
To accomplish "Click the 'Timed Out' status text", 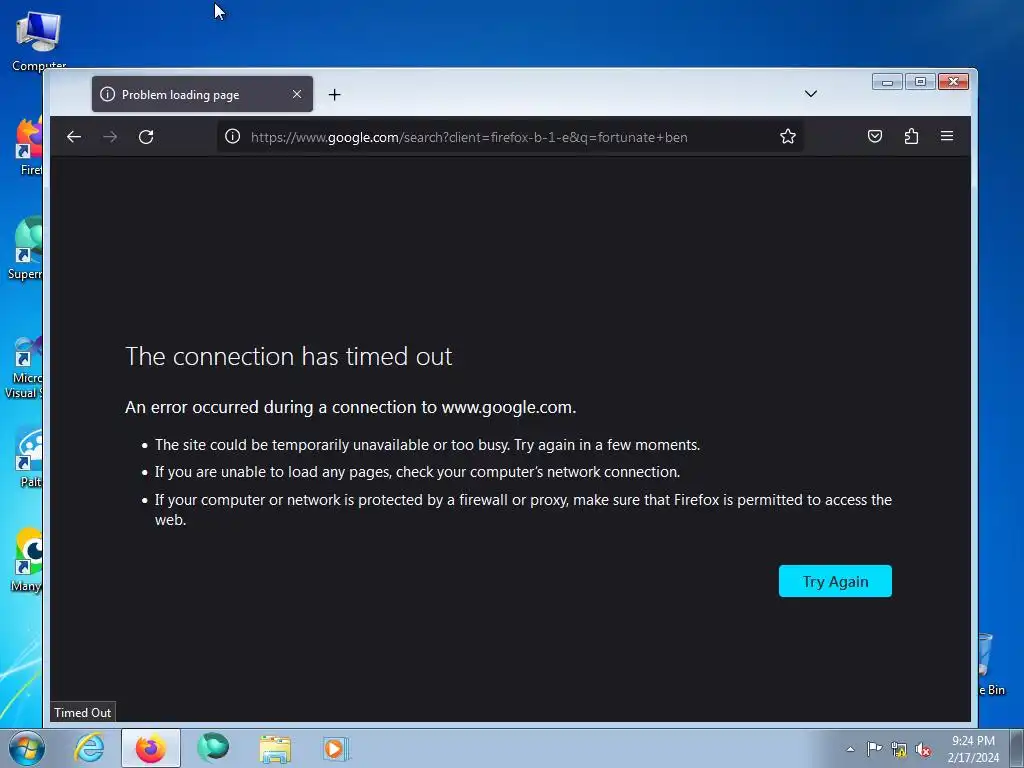I will tap(82, 712).
